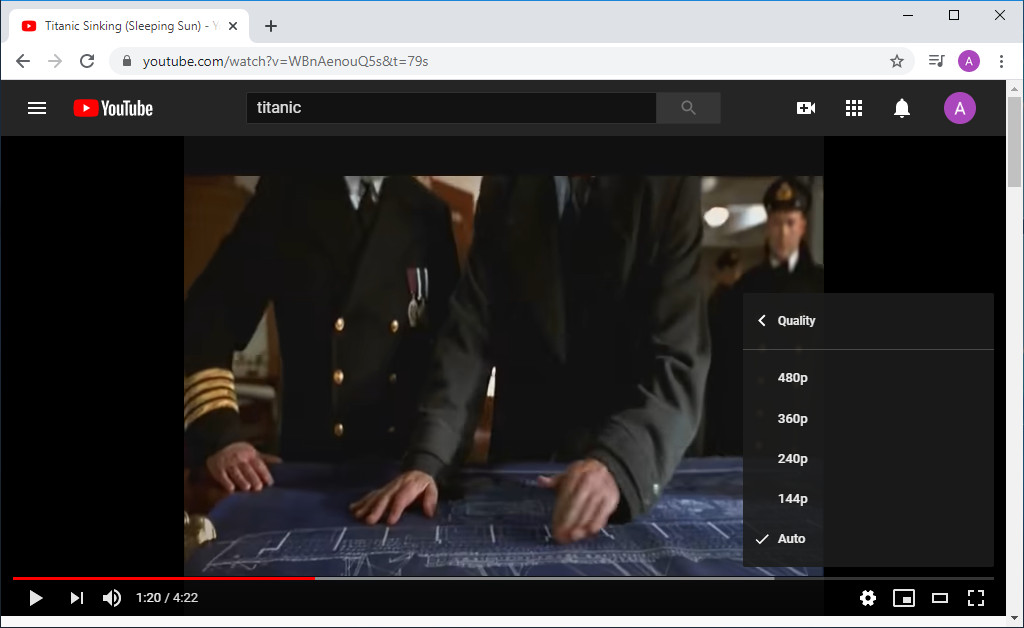Open the Chrome profile avatar

coord(968,61)
